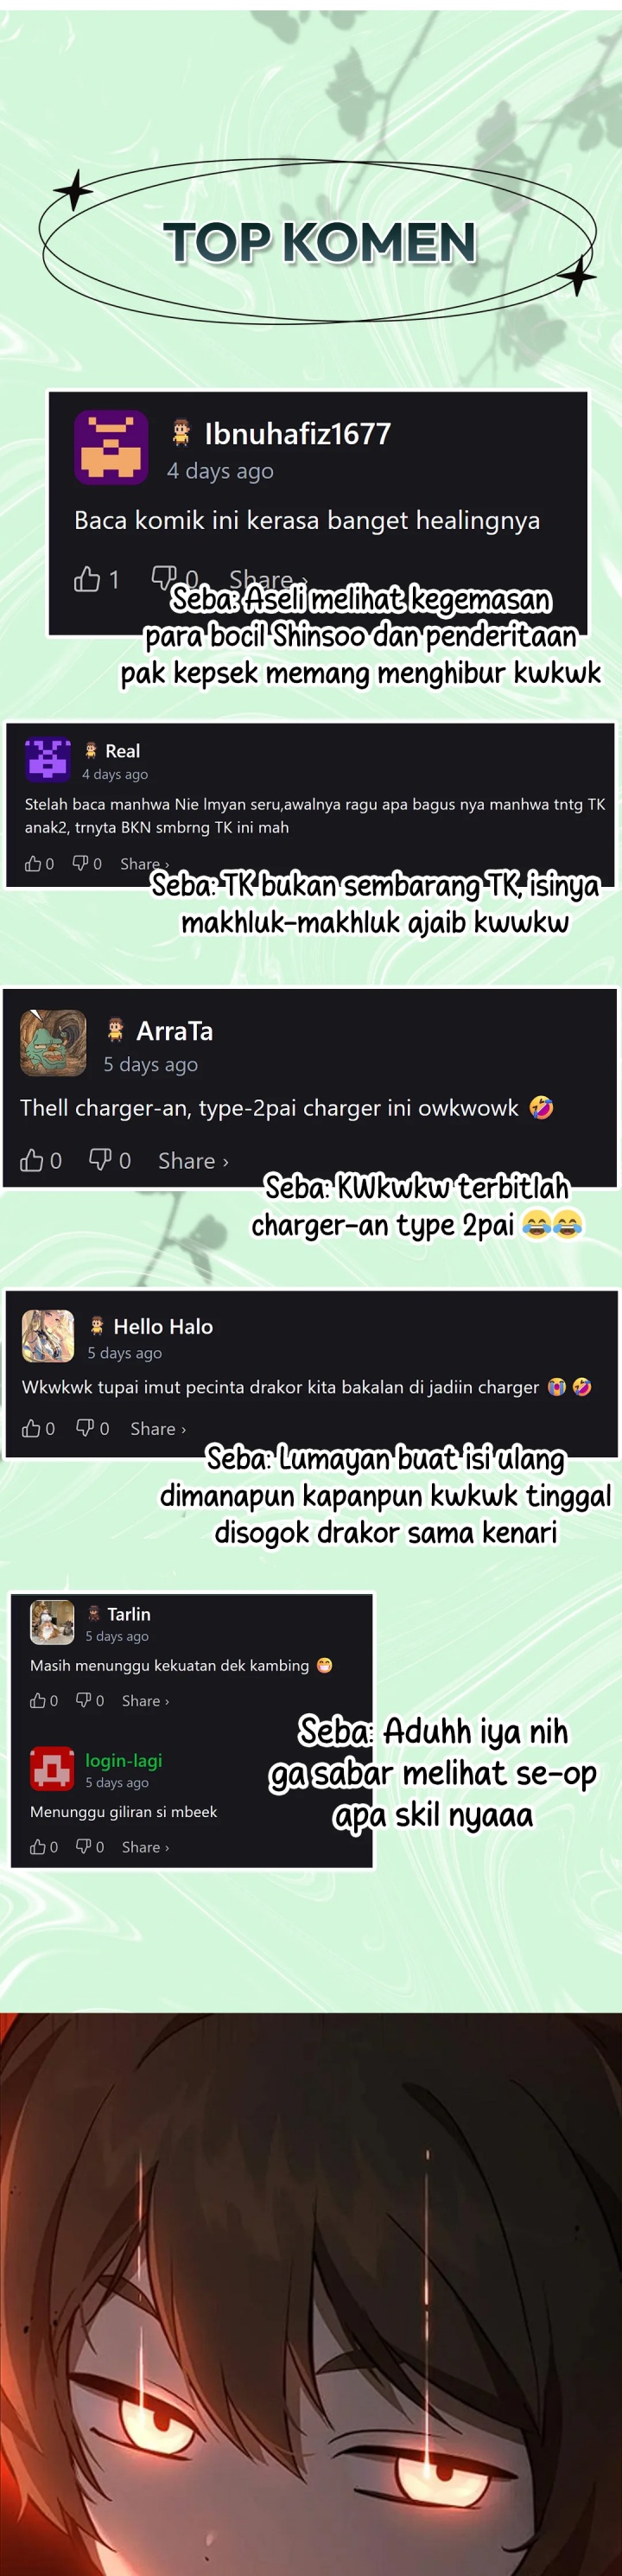Click the Real user avatar
The image size is (622, 2576).
[47, 759]
